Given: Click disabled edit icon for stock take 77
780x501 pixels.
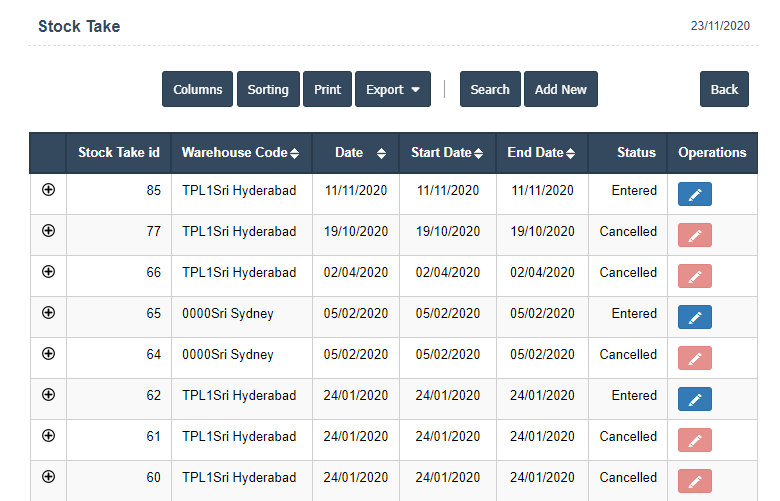Looking at the screenshot, I should point(695,235).
